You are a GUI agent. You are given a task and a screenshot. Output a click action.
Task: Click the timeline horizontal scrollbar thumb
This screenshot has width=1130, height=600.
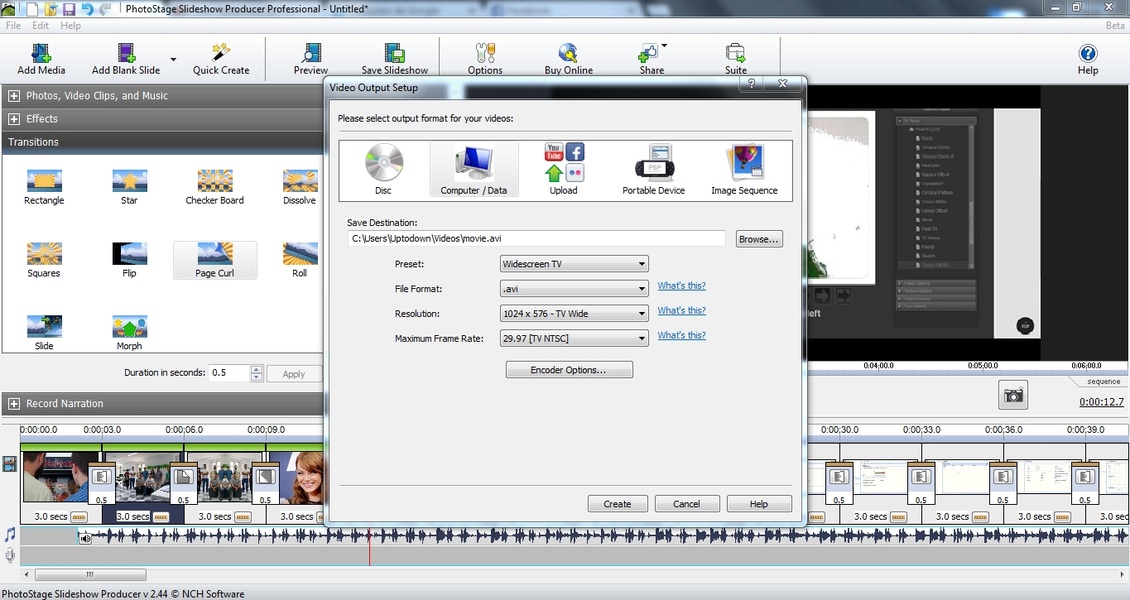91,574
